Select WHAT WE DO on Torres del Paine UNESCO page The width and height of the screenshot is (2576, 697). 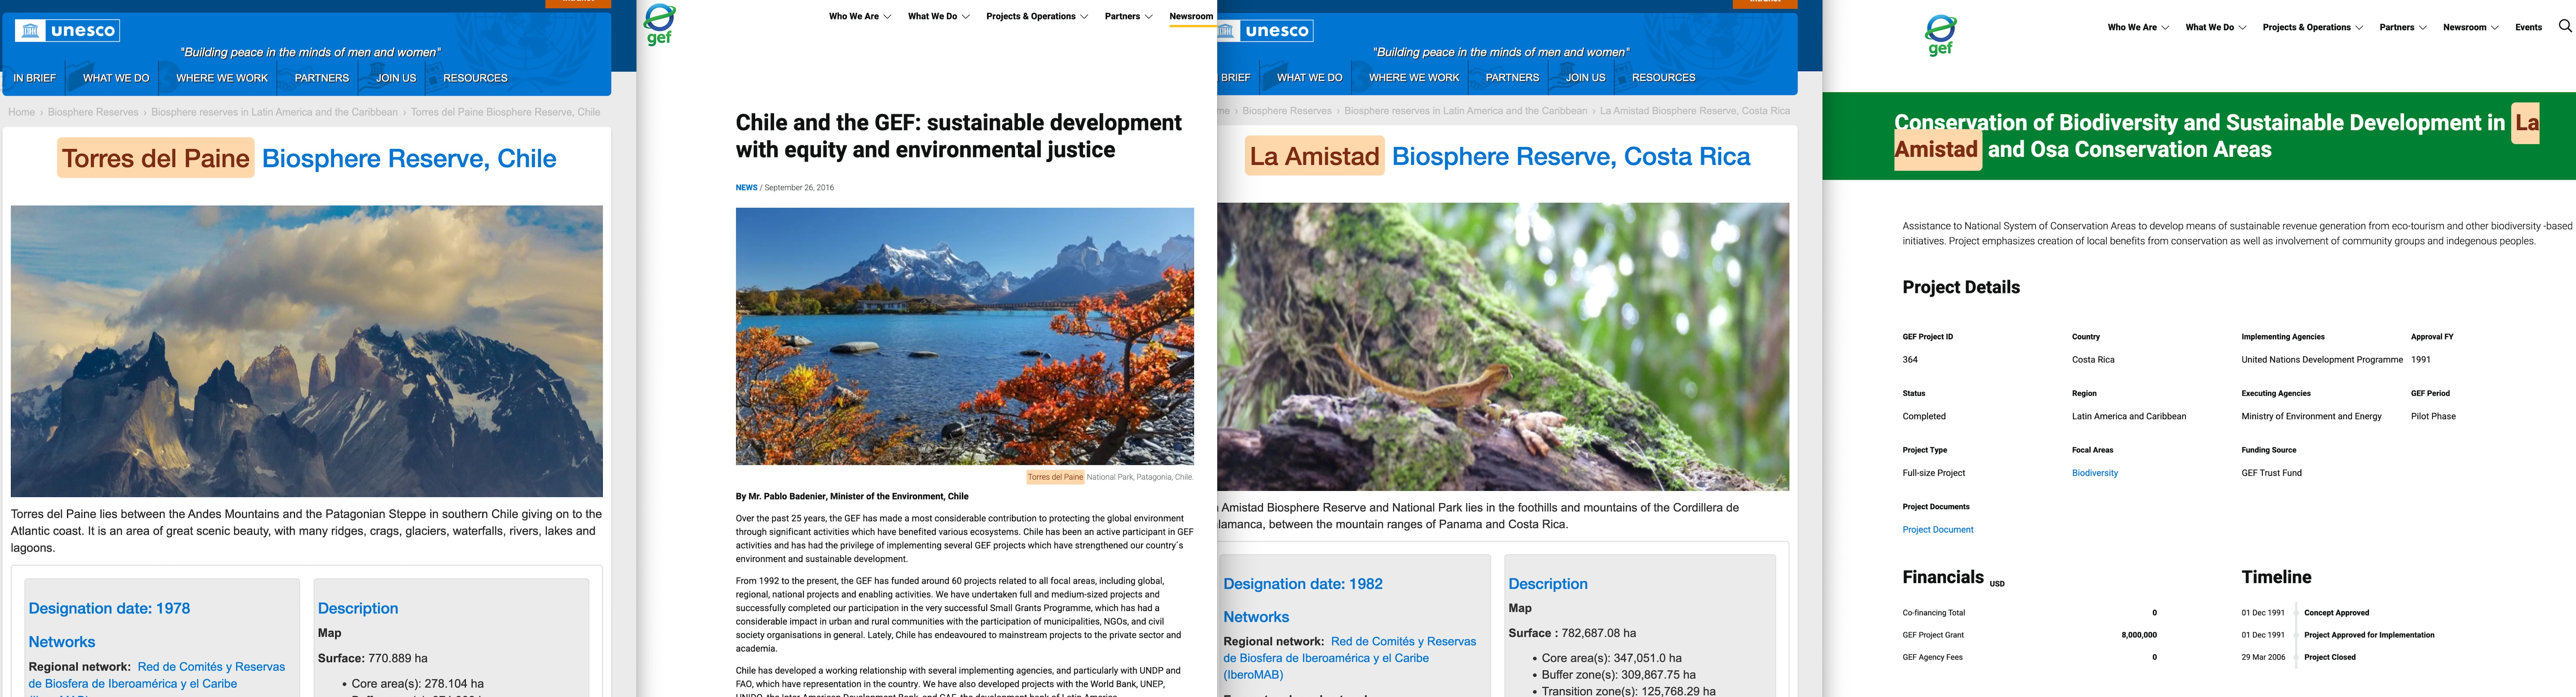click(116, 78)
